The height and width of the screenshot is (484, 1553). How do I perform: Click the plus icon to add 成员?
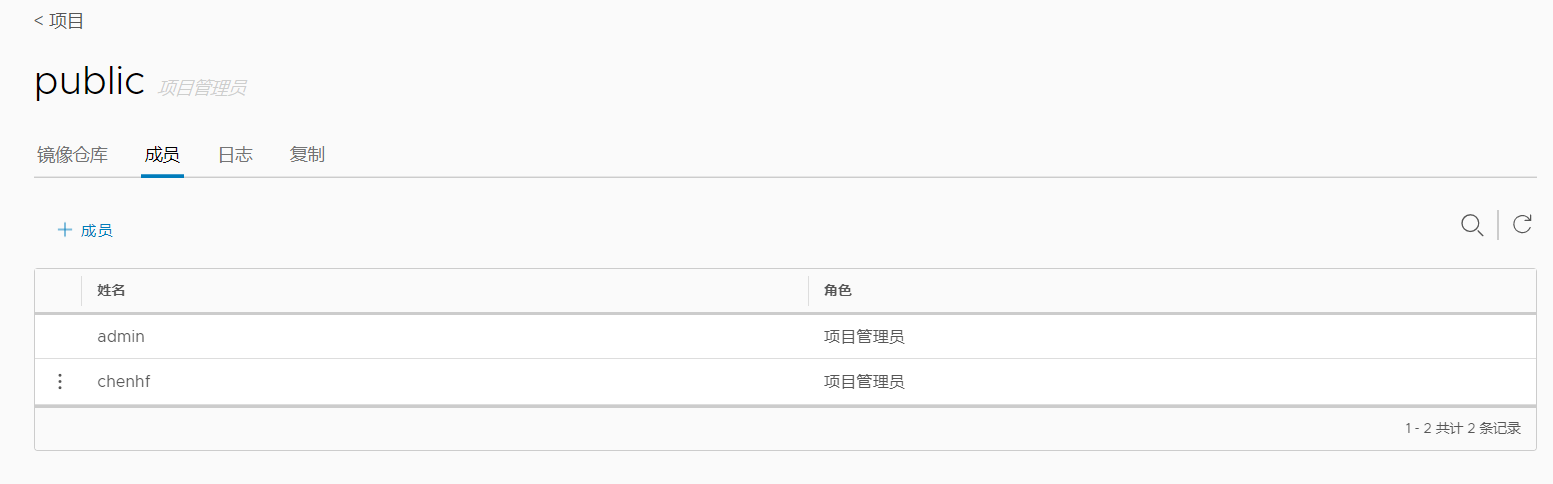(65, 230)
